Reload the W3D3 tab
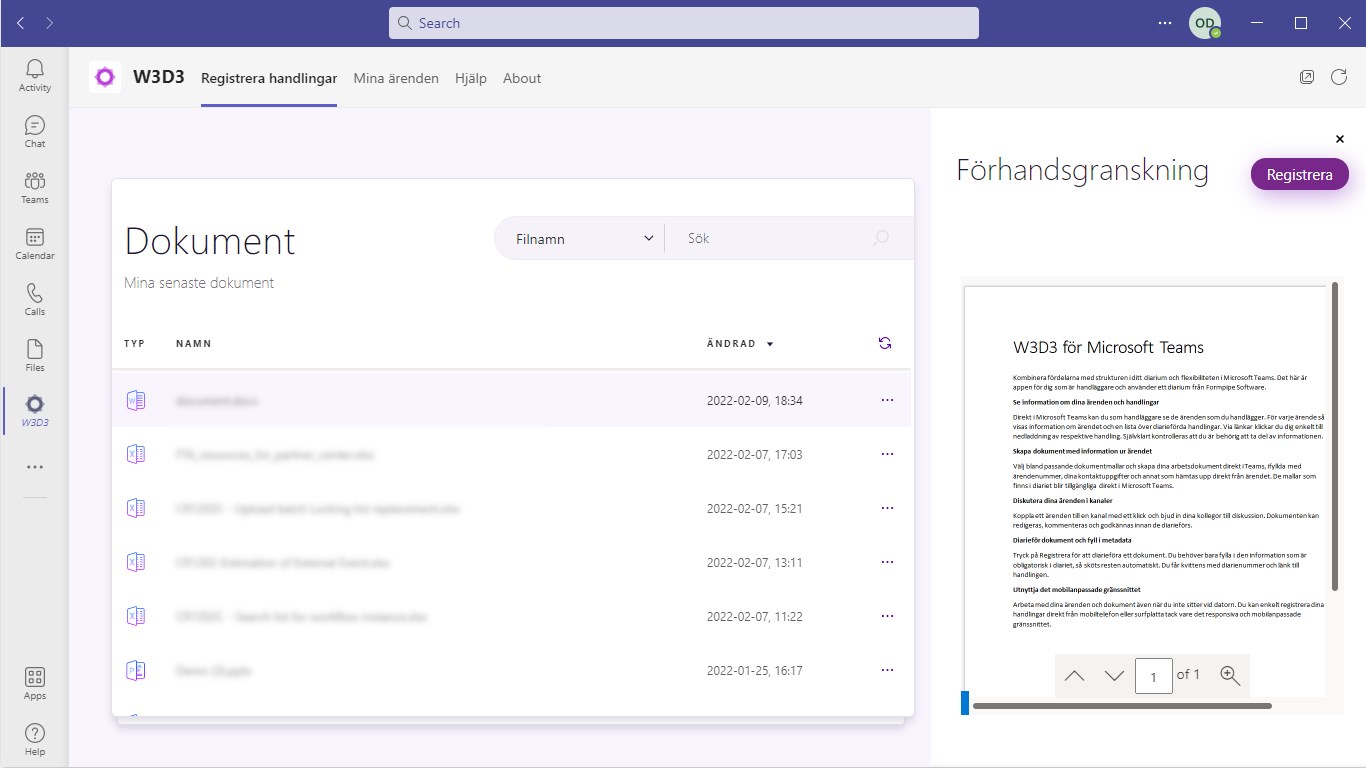 coord(1339,77)
